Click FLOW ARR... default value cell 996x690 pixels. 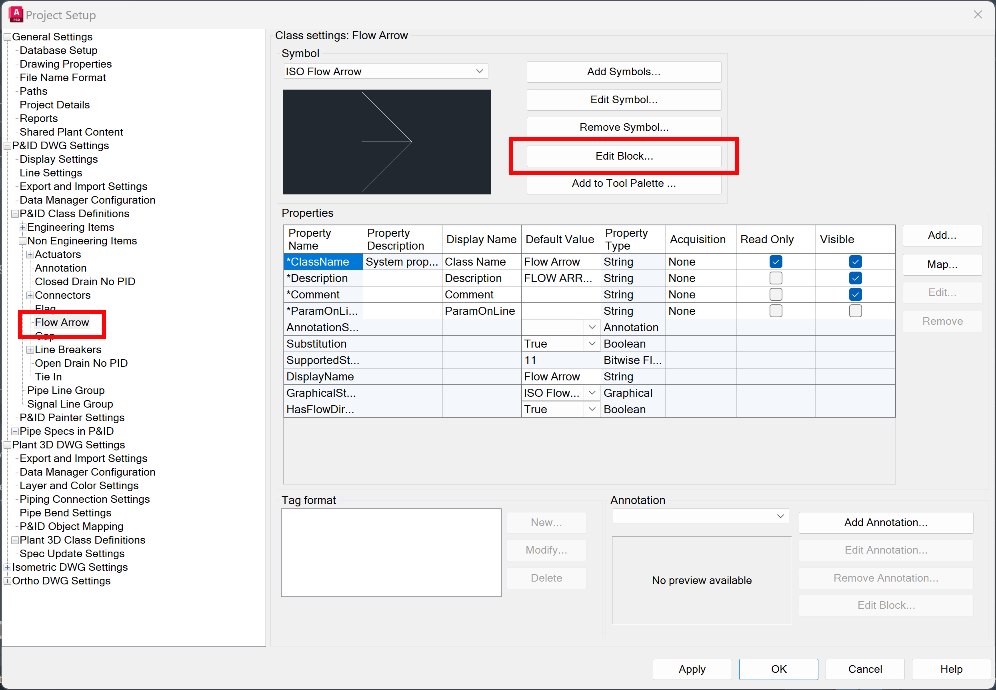(x=559, y=278)
